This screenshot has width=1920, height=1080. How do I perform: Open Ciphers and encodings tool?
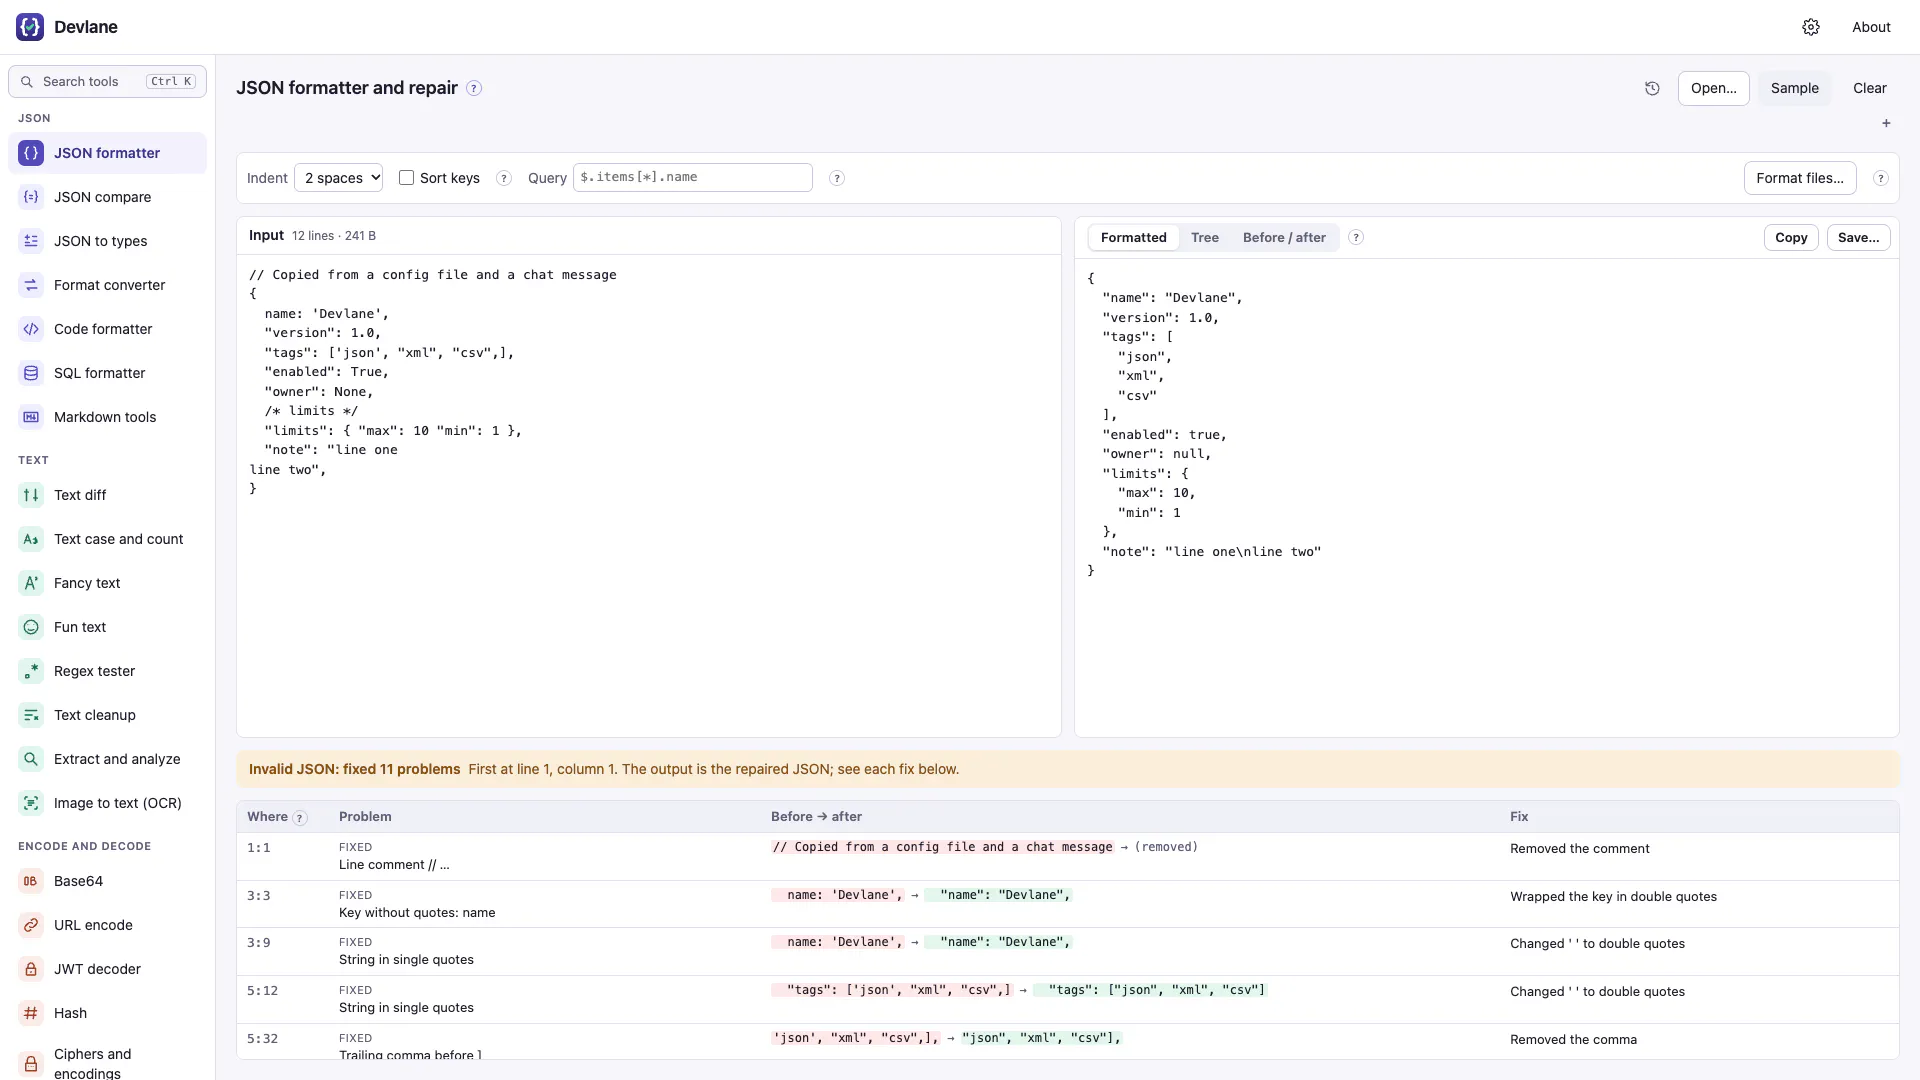tap(107, 1063)
